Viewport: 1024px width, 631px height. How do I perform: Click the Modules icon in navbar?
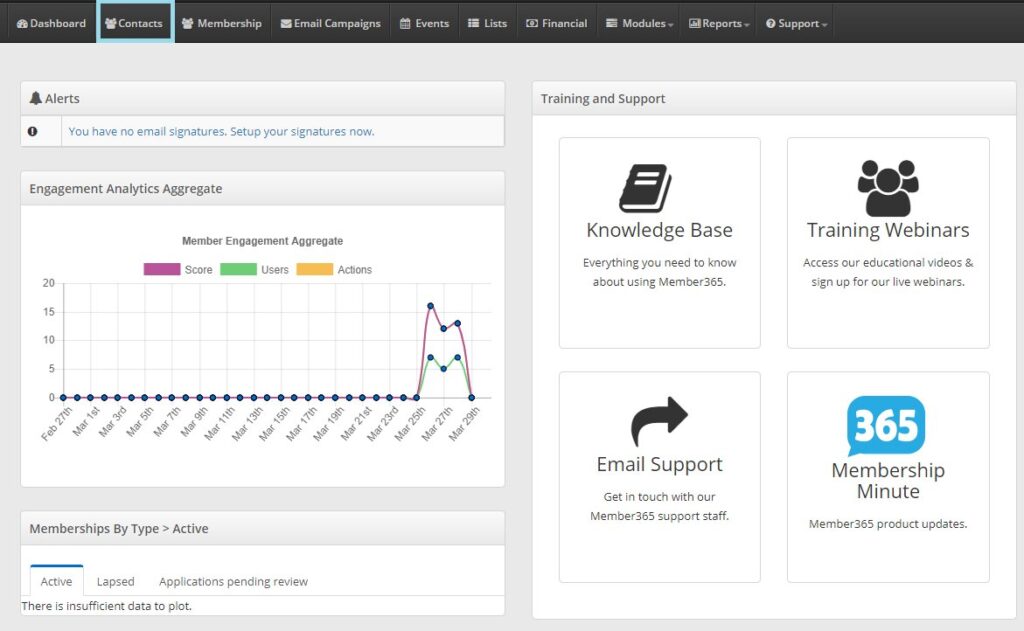click(611, 24)
